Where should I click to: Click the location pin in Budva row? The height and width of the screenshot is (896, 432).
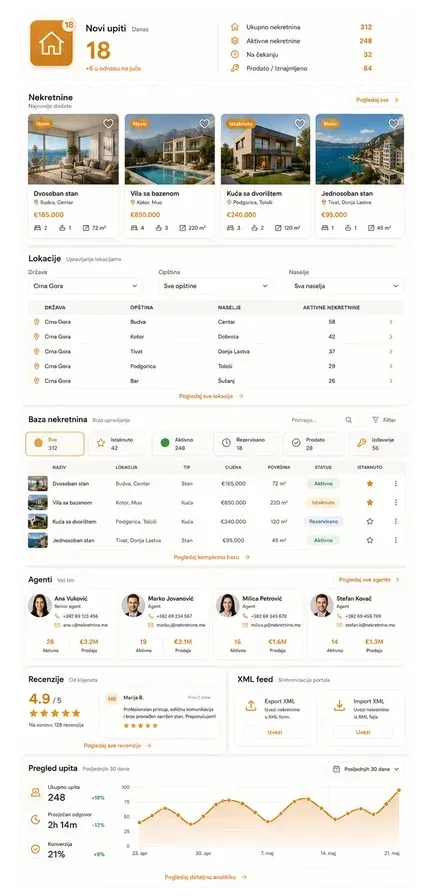(x=37, y=322)
